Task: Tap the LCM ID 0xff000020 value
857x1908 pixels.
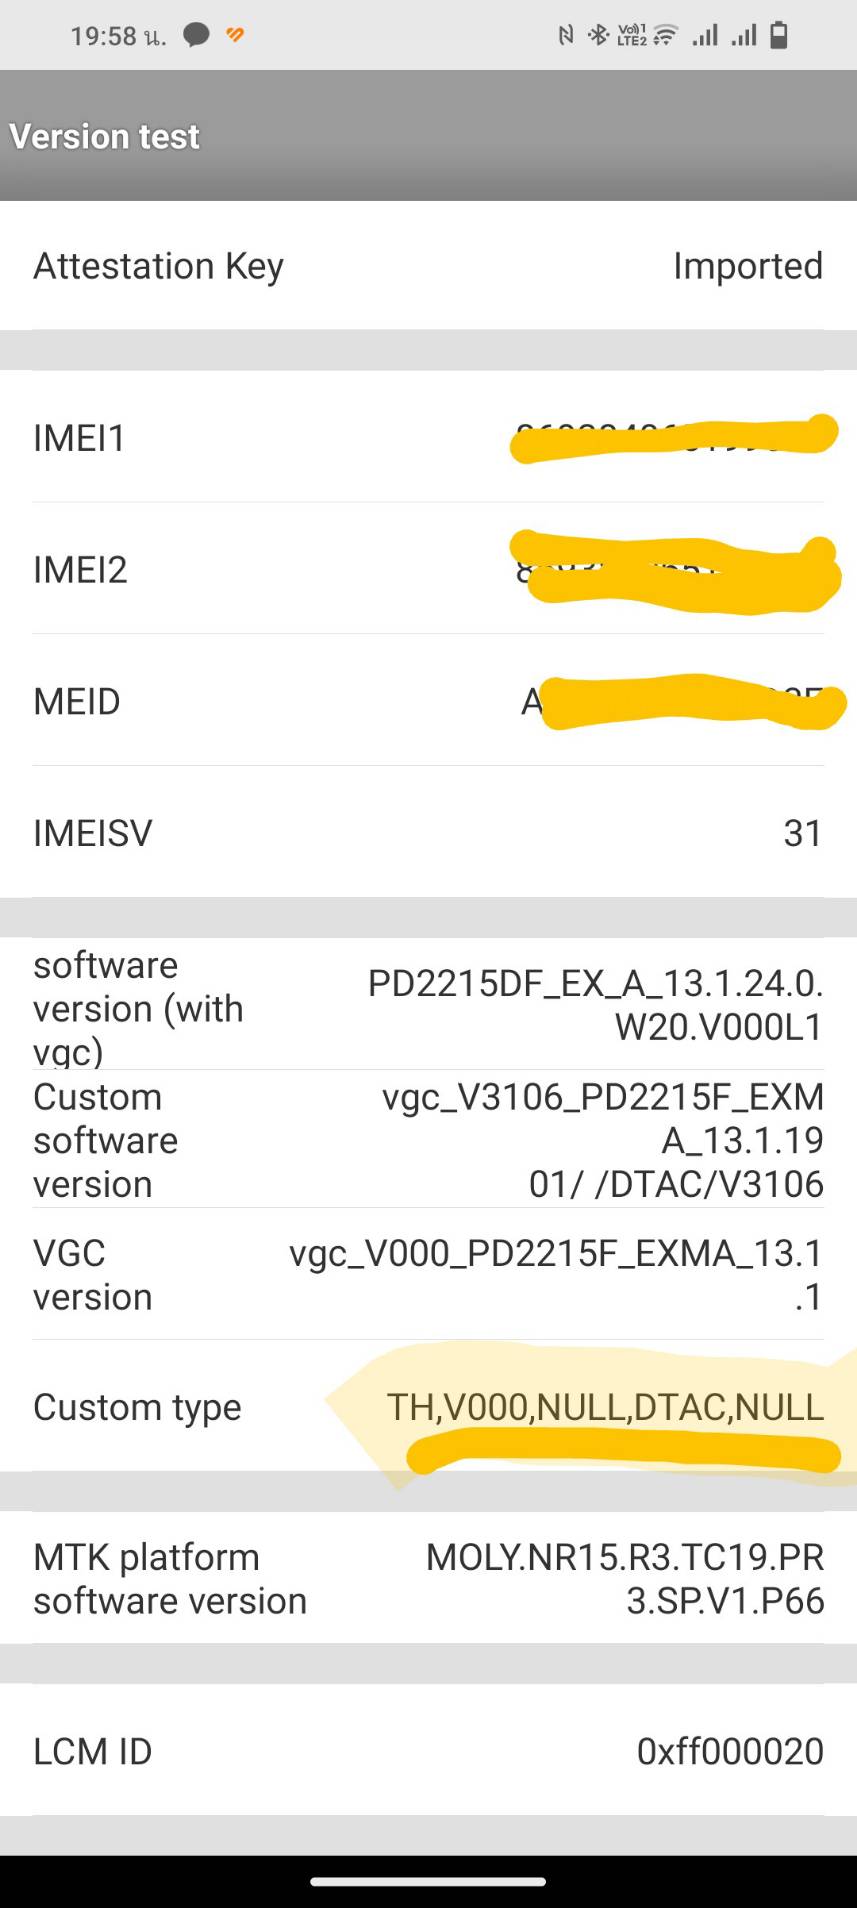Action: tap(730, 1751)
